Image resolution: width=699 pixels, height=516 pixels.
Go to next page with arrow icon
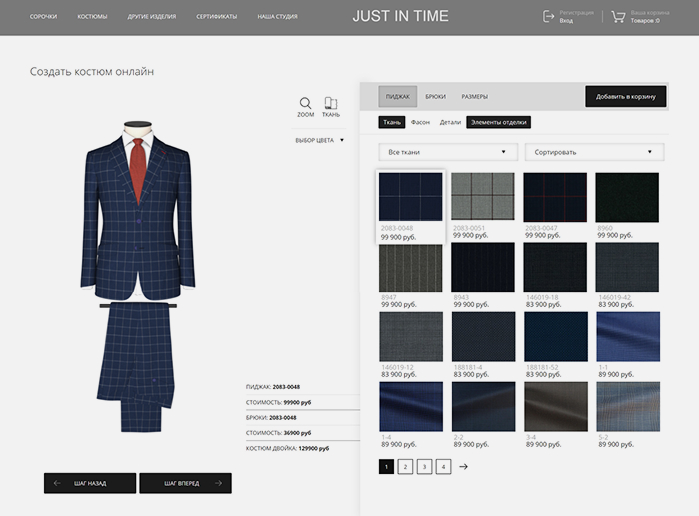click(463, 466)
